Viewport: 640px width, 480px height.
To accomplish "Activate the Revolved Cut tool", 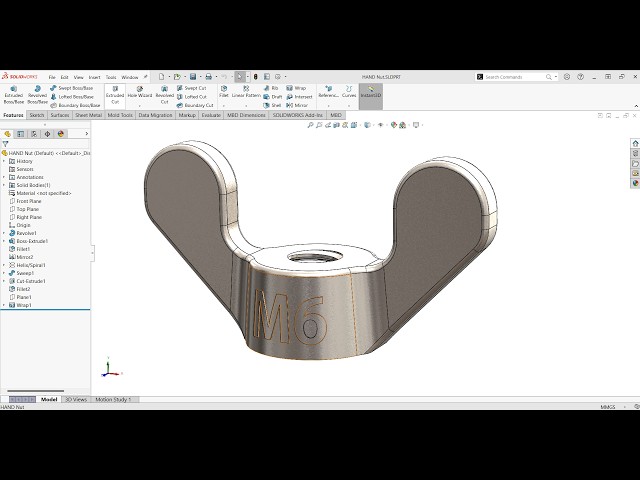I will click(164, 95).
